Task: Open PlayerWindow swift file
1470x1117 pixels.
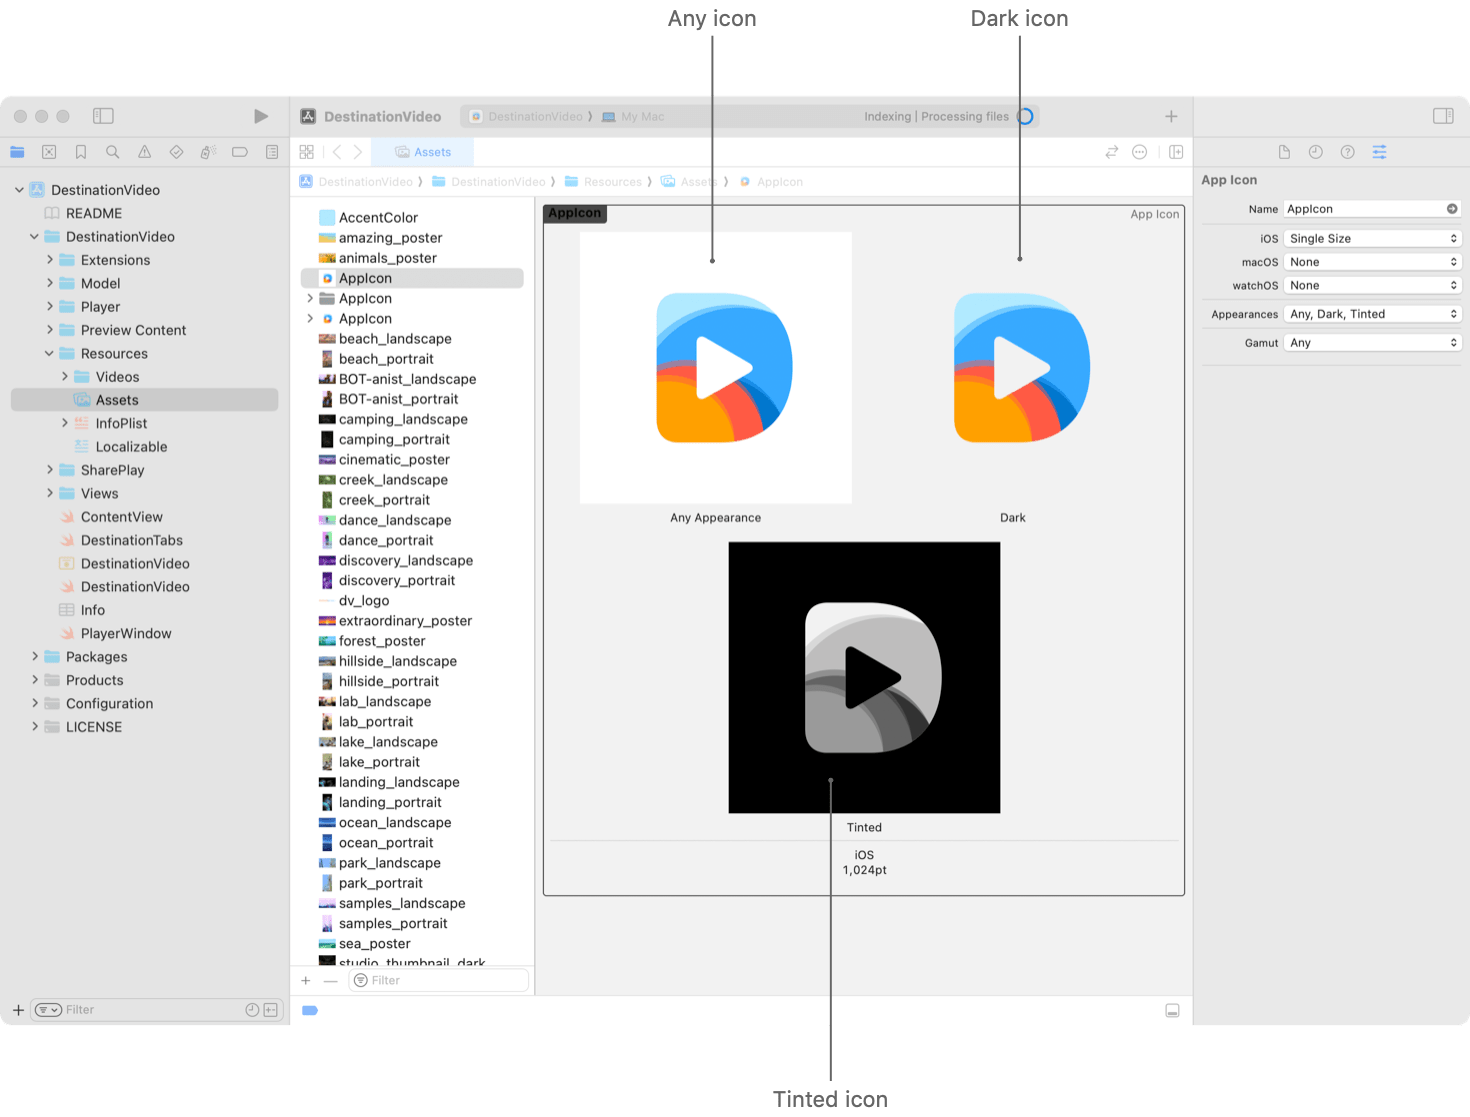Action: (126, 633)
